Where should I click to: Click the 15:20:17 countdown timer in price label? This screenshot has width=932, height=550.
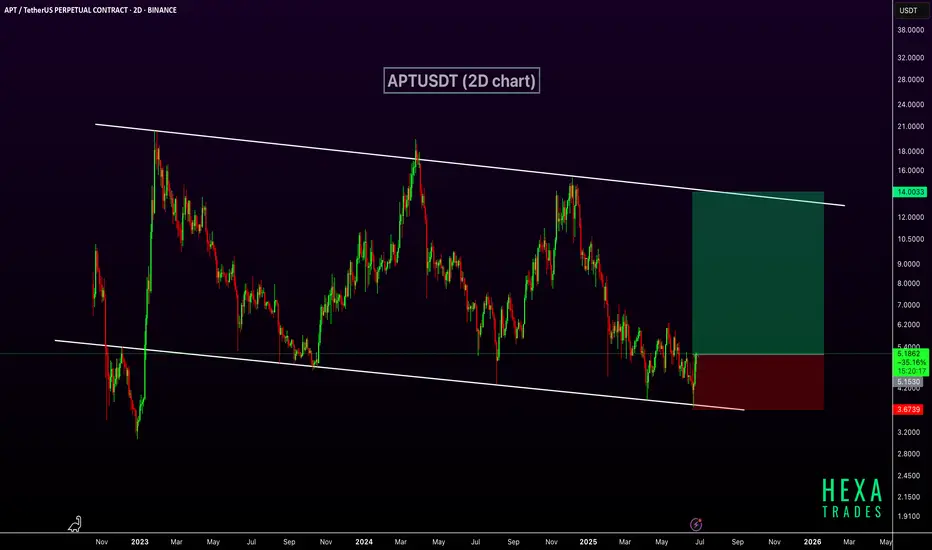(x=912, y=371)
